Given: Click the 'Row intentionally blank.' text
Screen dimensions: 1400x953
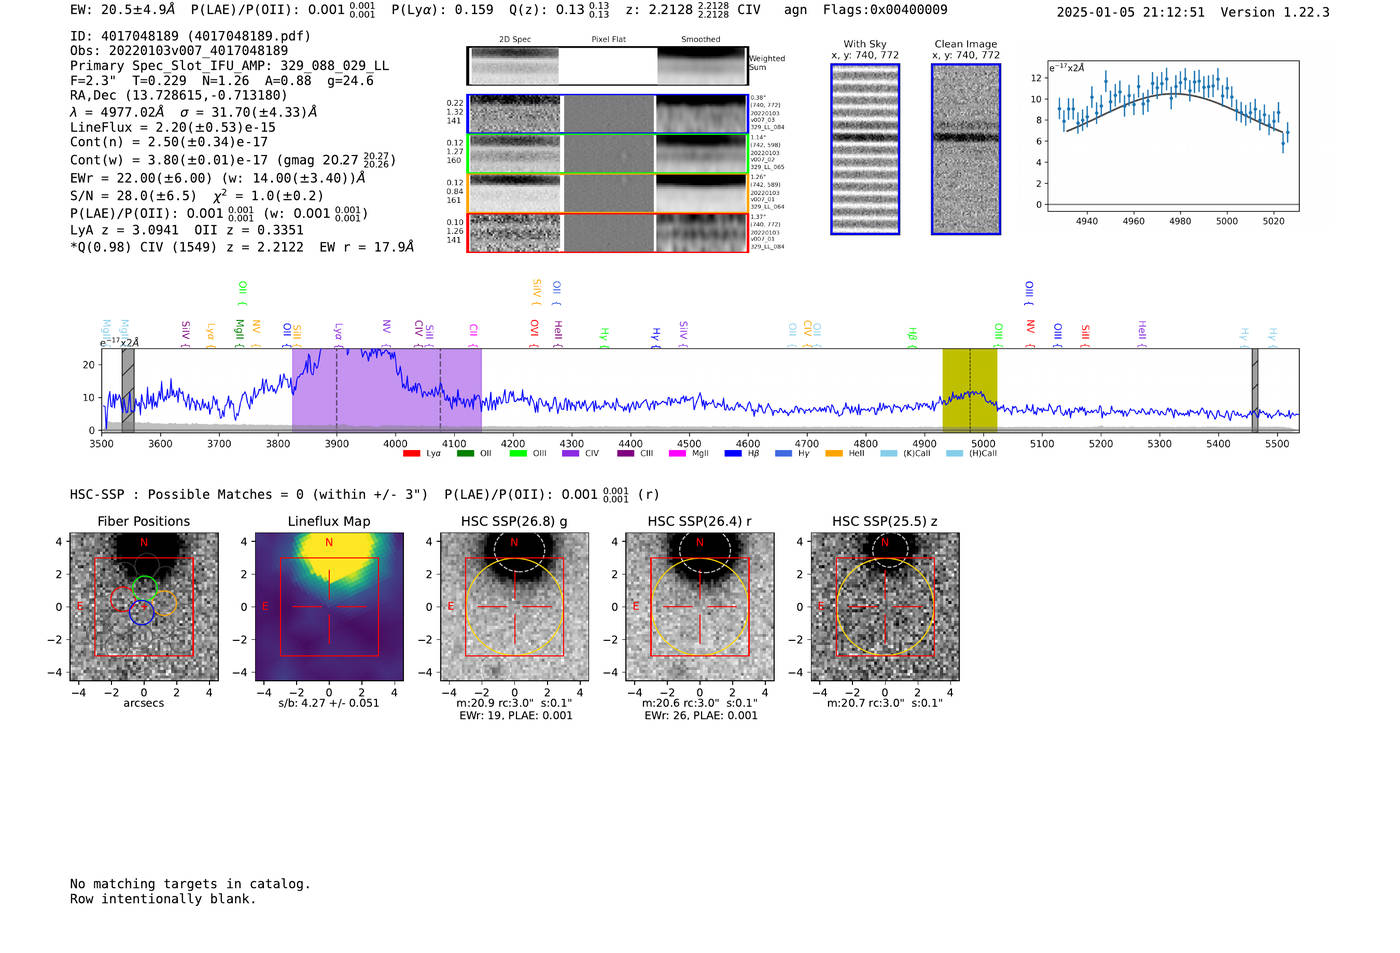Looking at the screenshot, I should [163, 899].
